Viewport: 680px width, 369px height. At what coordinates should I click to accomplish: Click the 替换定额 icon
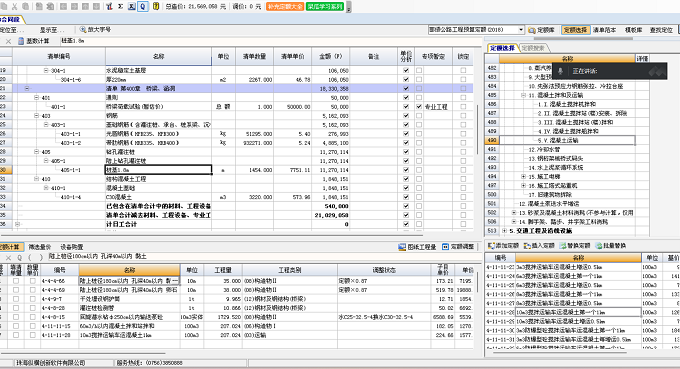tap(562, 245)
